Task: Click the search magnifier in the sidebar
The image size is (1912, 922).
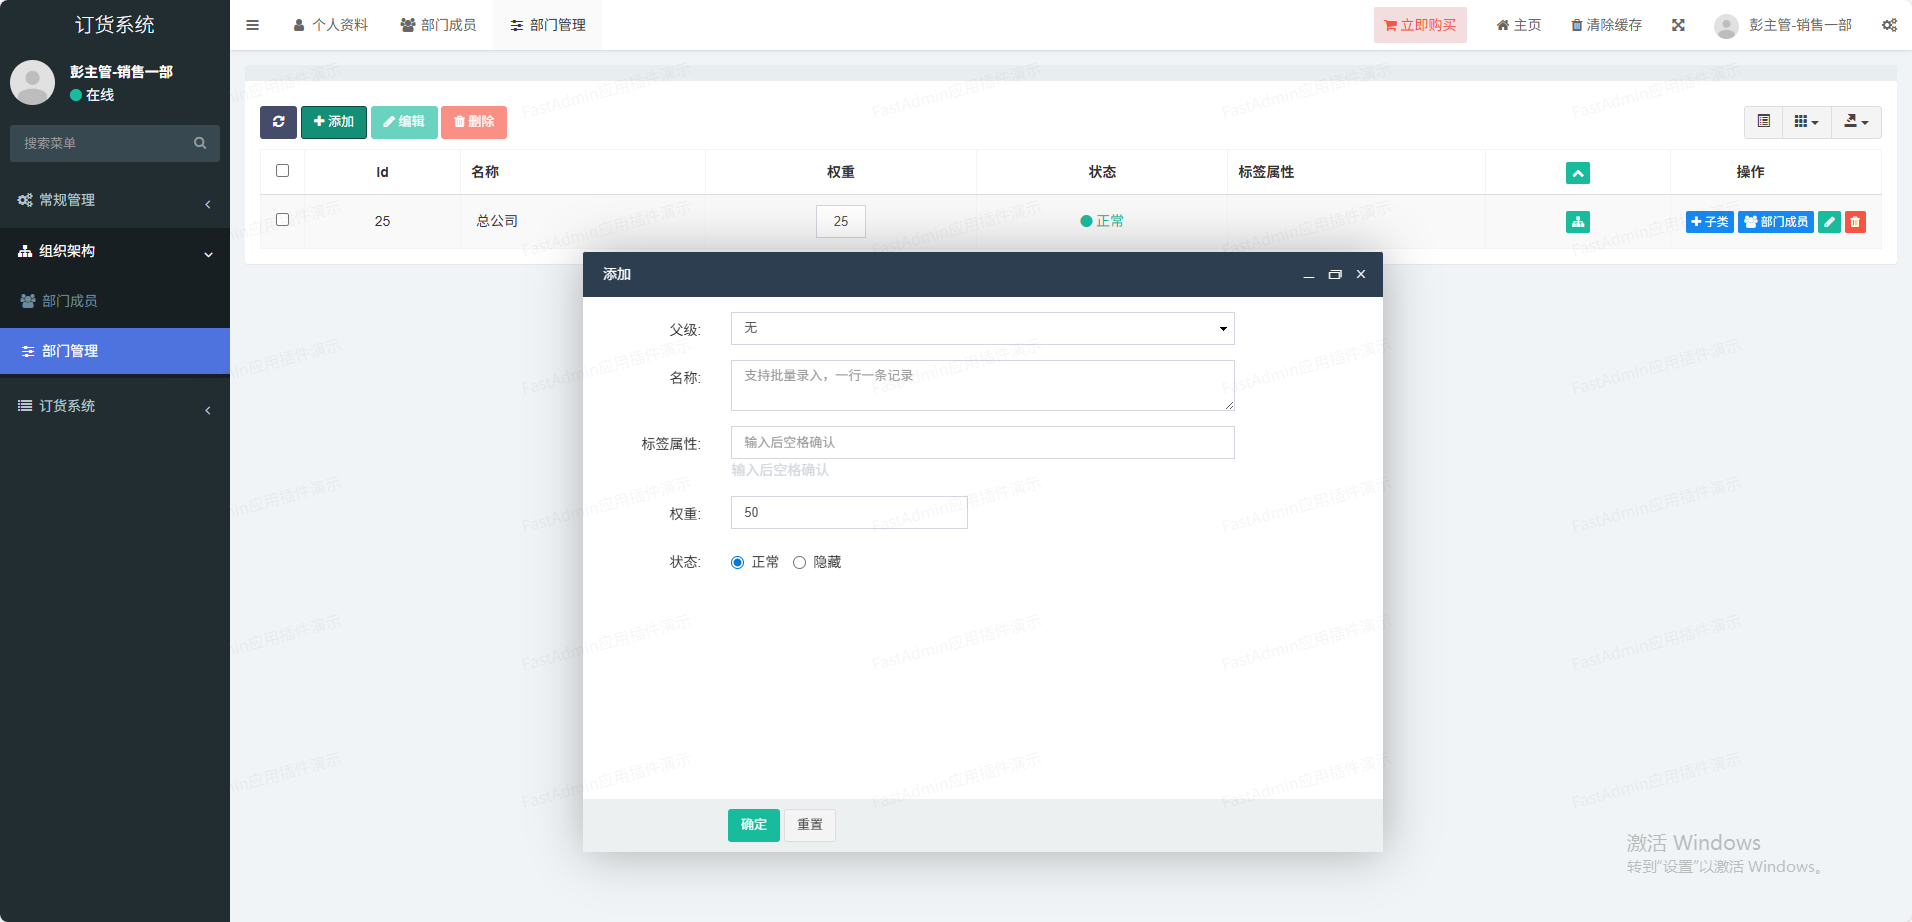Action: (x=200, y=143)
